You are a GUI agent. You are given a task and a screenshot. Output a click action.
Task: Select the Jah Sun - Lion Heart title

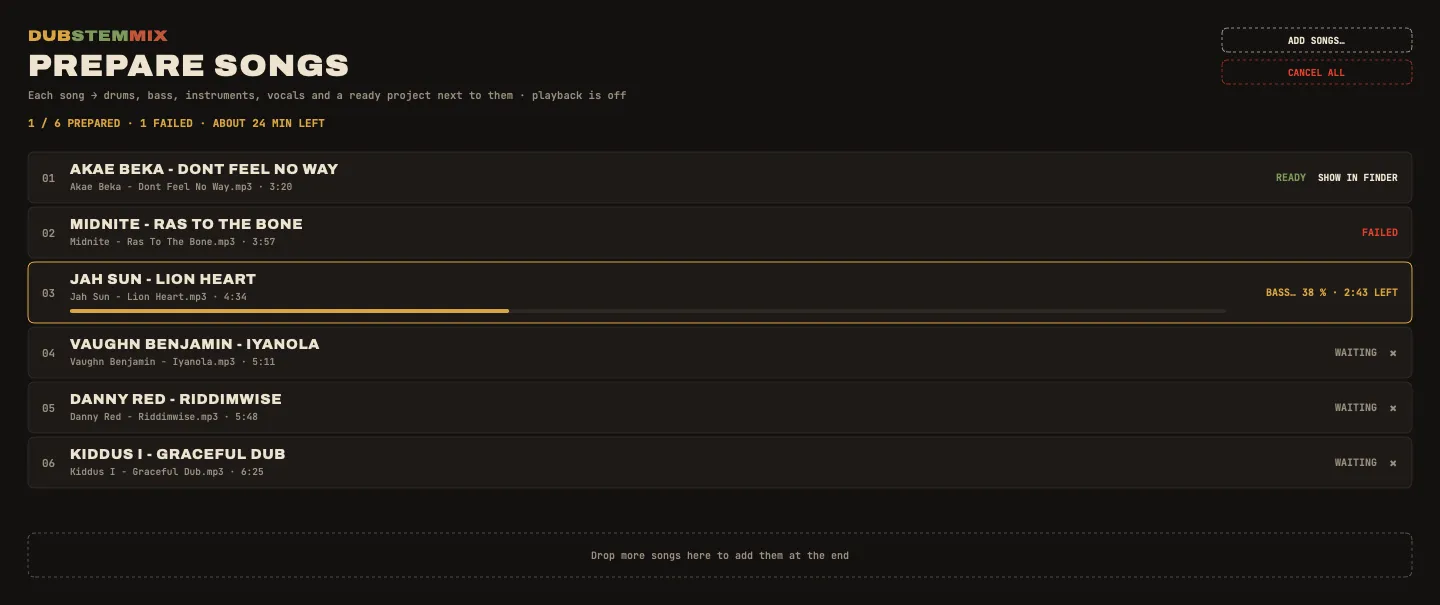click(x=163, y=279)
